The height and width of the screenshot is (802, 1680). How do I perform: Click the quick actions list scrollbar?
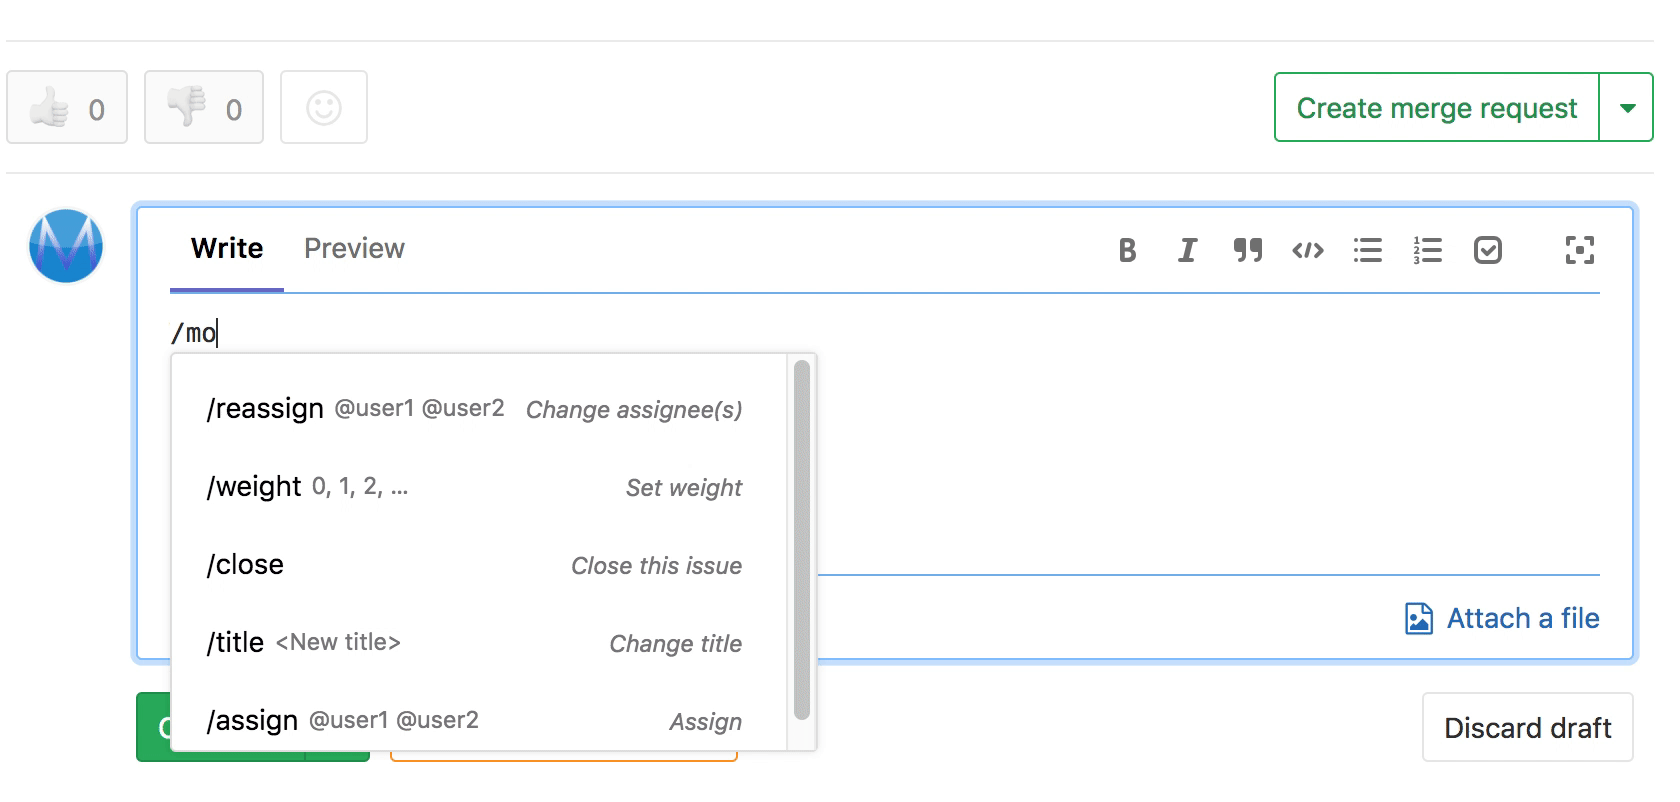[801, 540]
